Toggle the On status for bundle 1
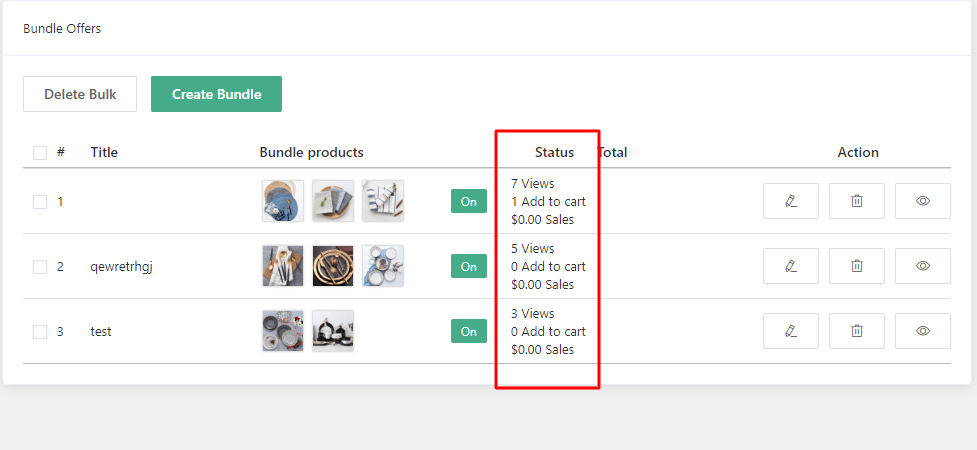This screenshot has width=977, height=450. coord(468,201)
